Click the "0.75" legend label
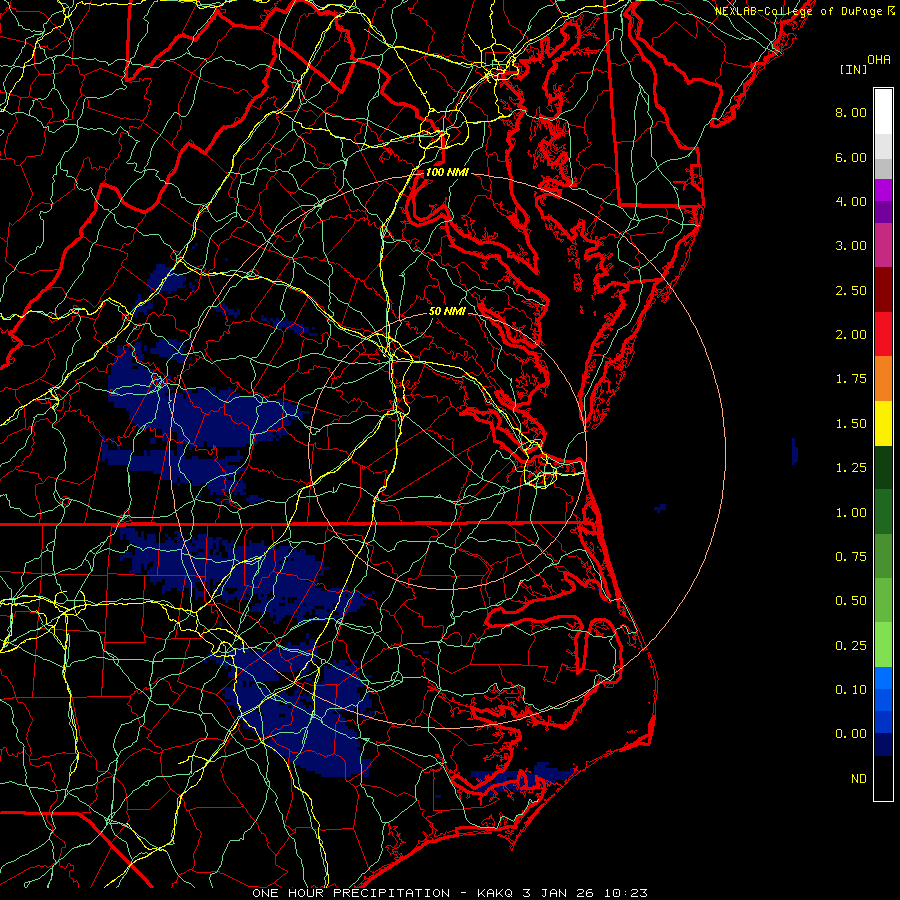The width and height of the screenshot is (900, 900). click(x=851, y=557)
